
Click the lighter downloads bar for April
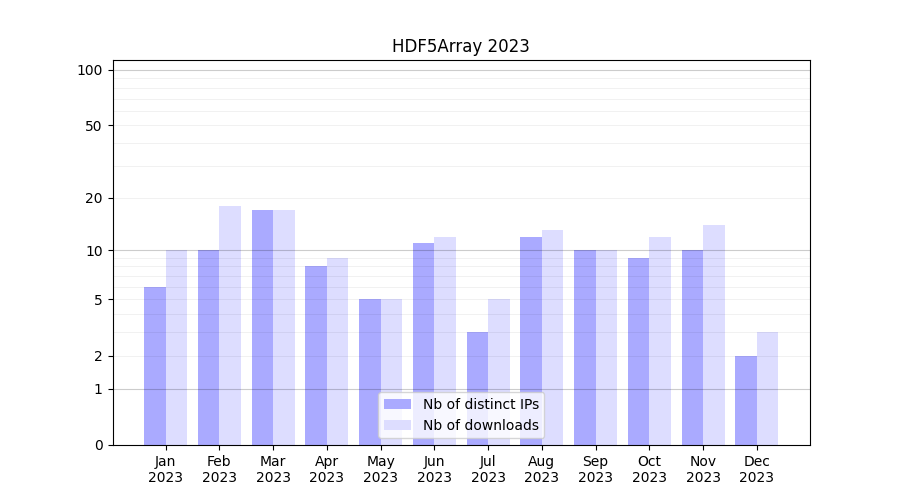(337, 351)
